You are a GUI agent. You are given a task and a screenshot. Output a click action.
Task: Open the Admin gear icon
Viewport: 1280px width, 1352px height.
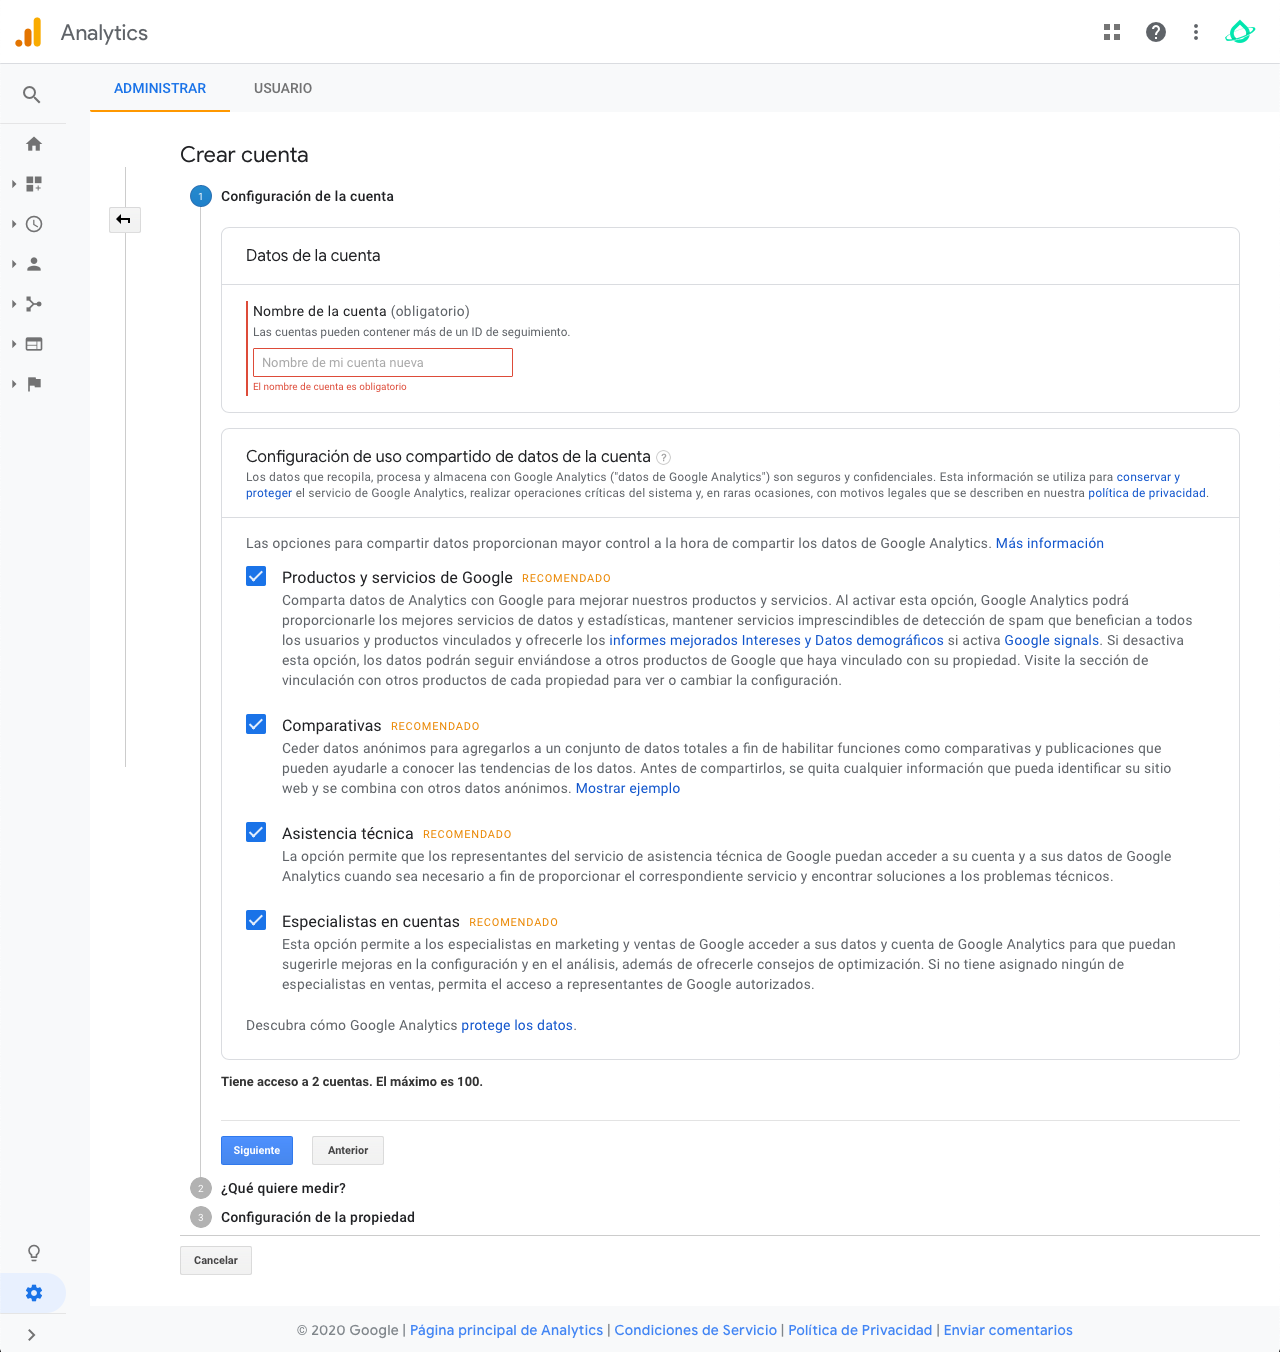pyautogui.click(x=34, y=1293)
